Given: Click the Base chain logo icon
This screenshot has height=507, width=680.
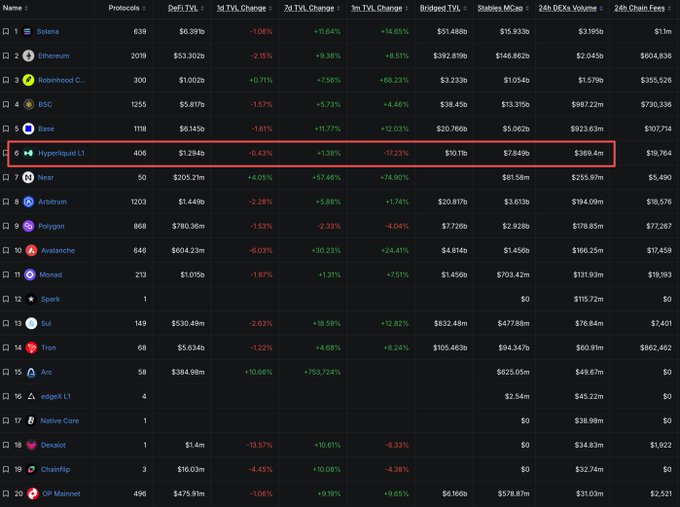Looking at the screenshot, I should [x=29, y=129].
